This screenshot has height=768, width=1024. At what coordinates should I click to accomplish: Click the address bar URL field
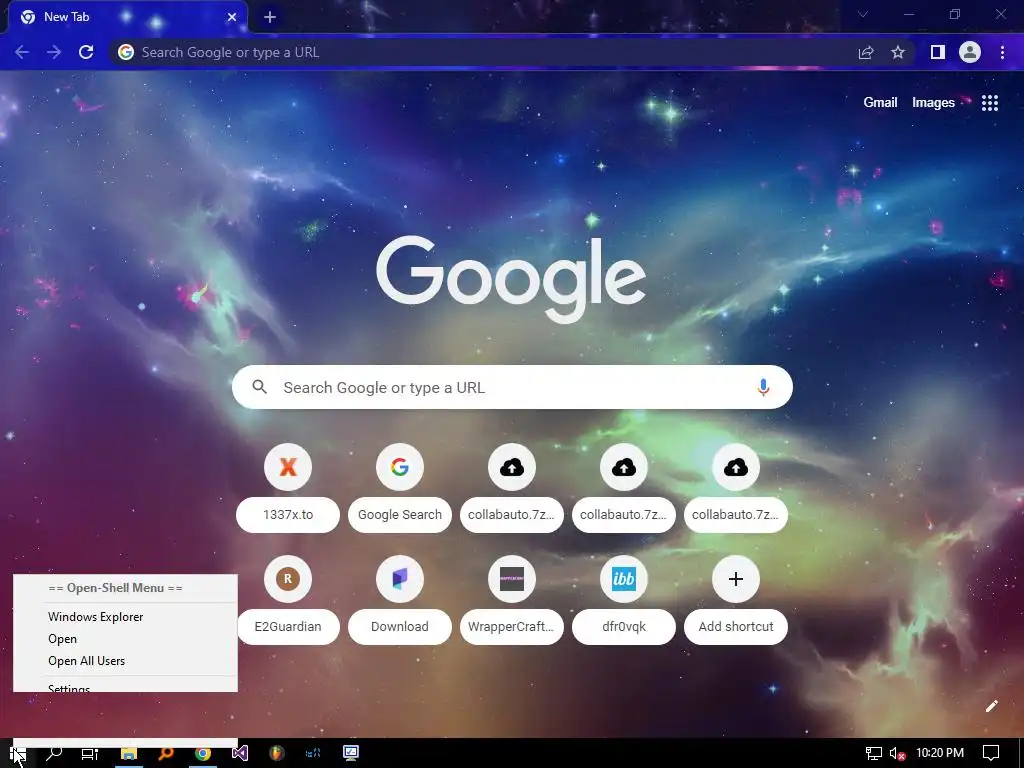(x=483, y=52)
